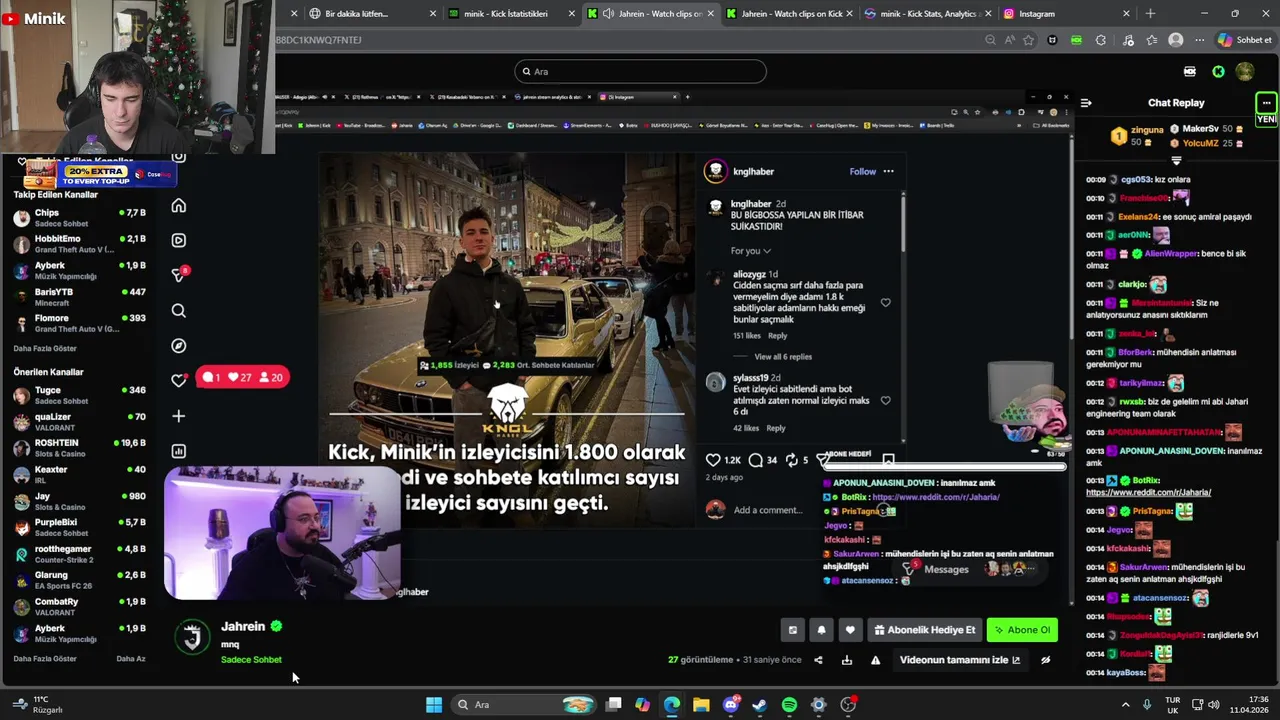Open Discord from taskbar

pyautogui.click(x=731, y=705)
